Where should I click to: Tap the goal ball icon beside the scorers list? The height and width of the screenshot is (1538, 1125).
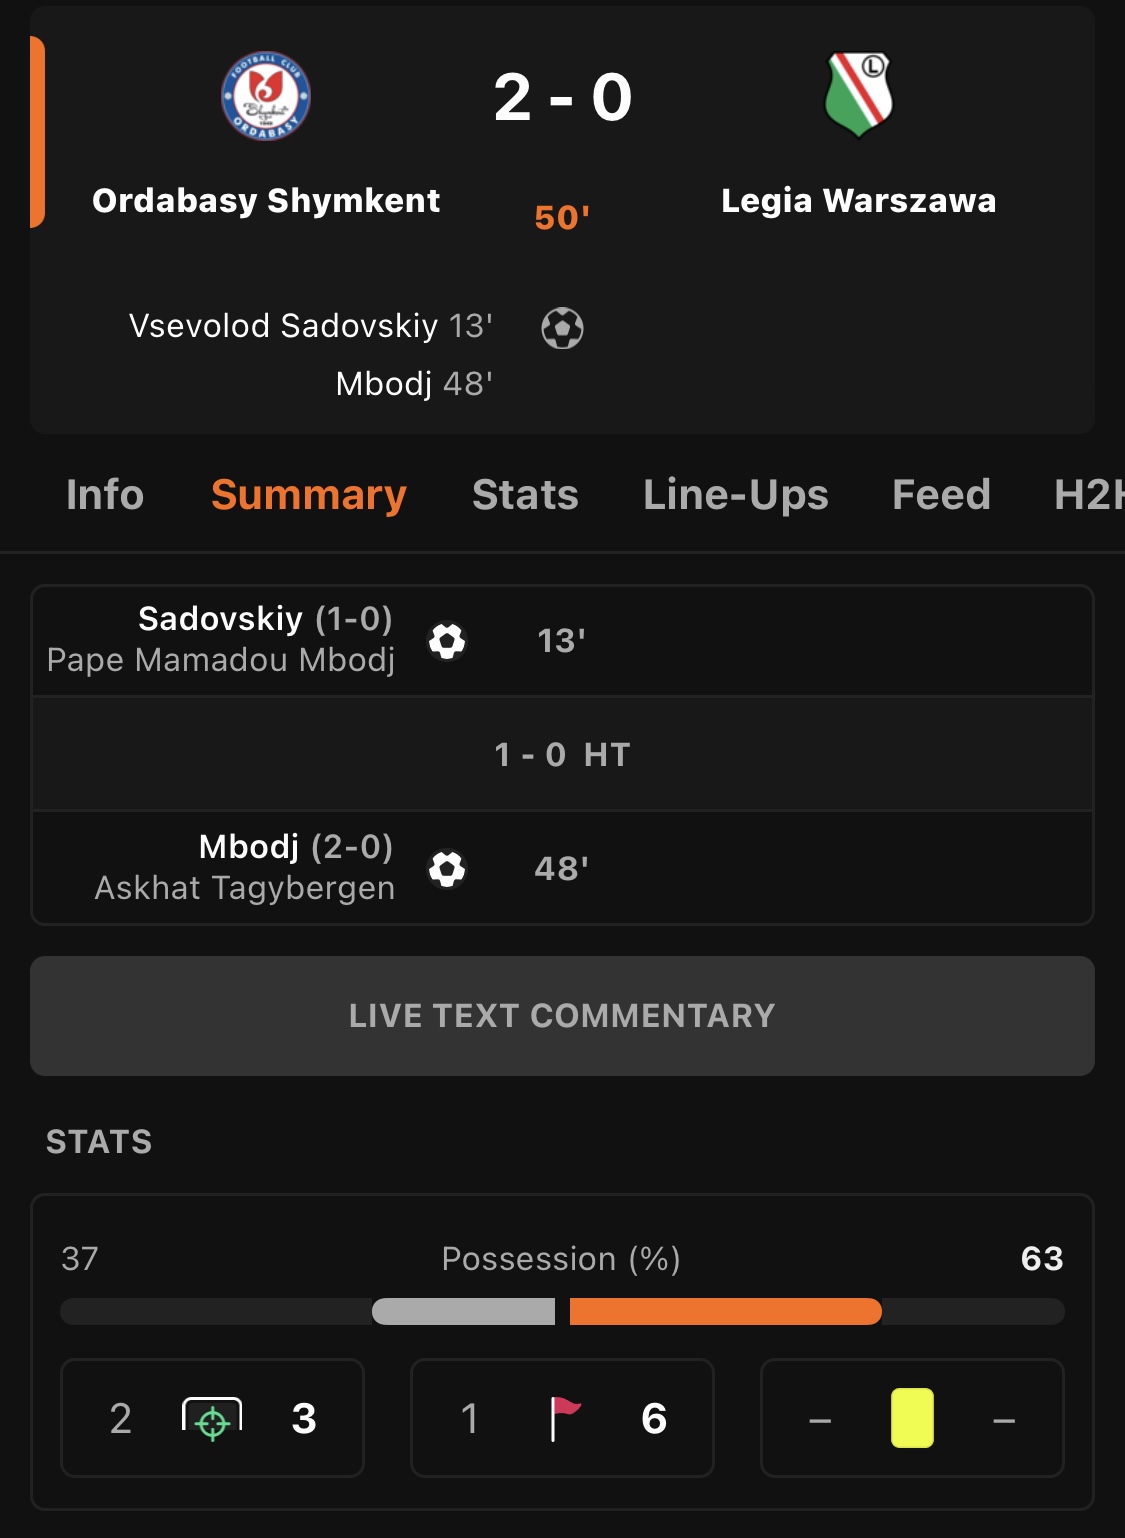coord(563,328)
